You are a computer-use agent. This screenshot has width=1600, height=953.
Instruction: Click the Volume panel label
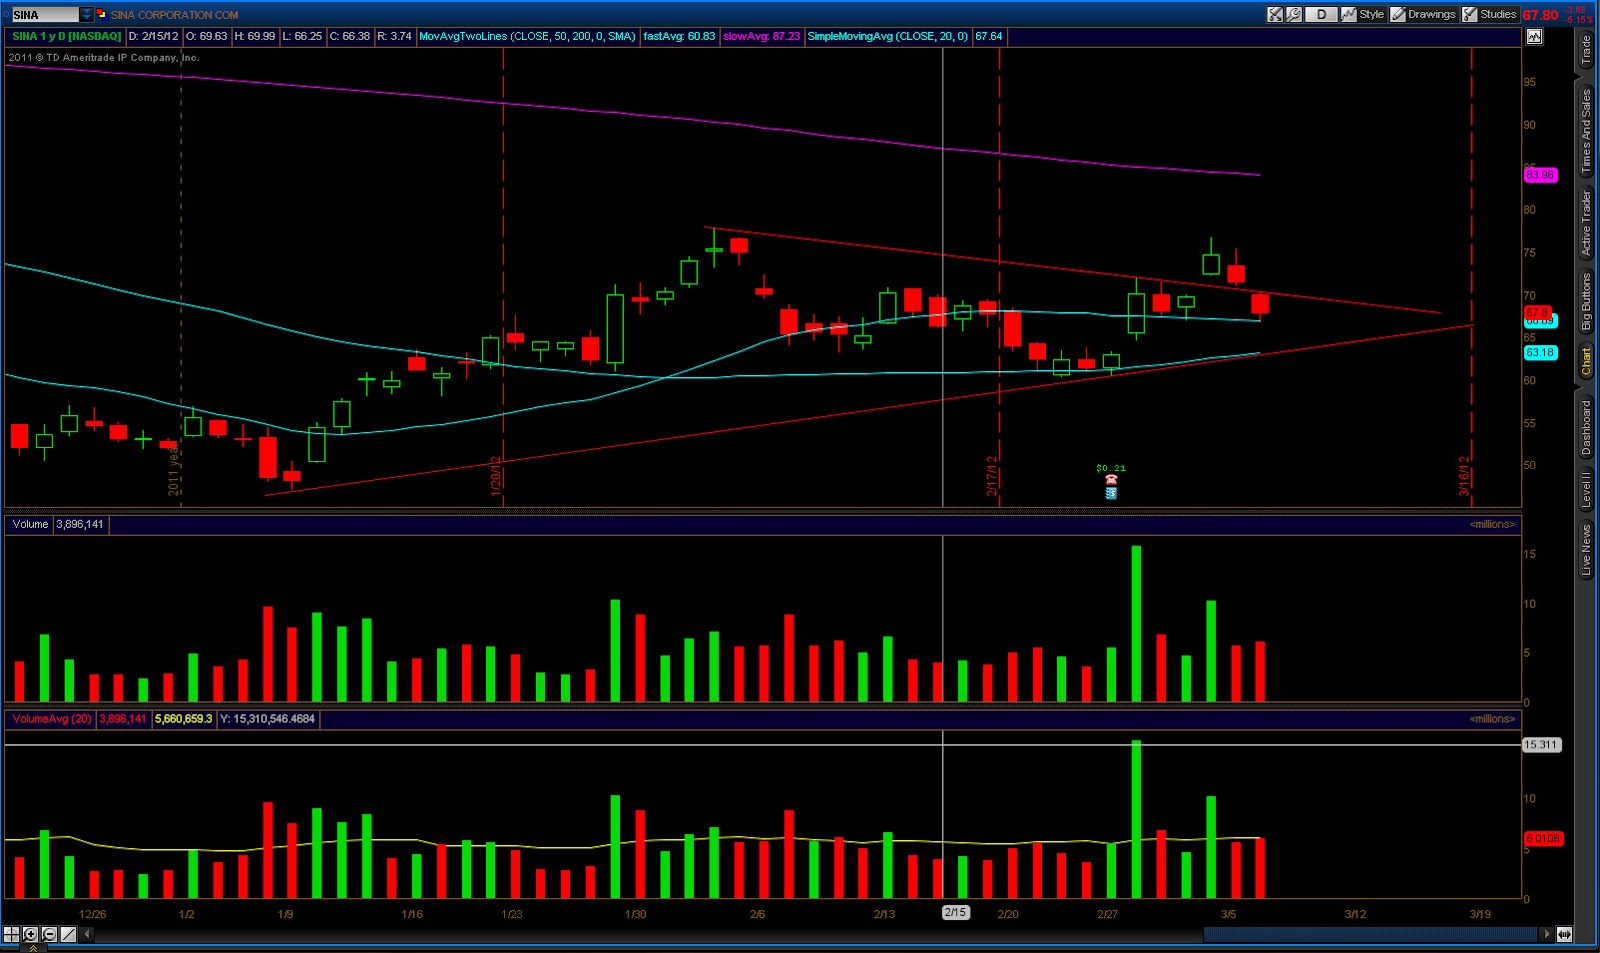[x=30, y=524]
